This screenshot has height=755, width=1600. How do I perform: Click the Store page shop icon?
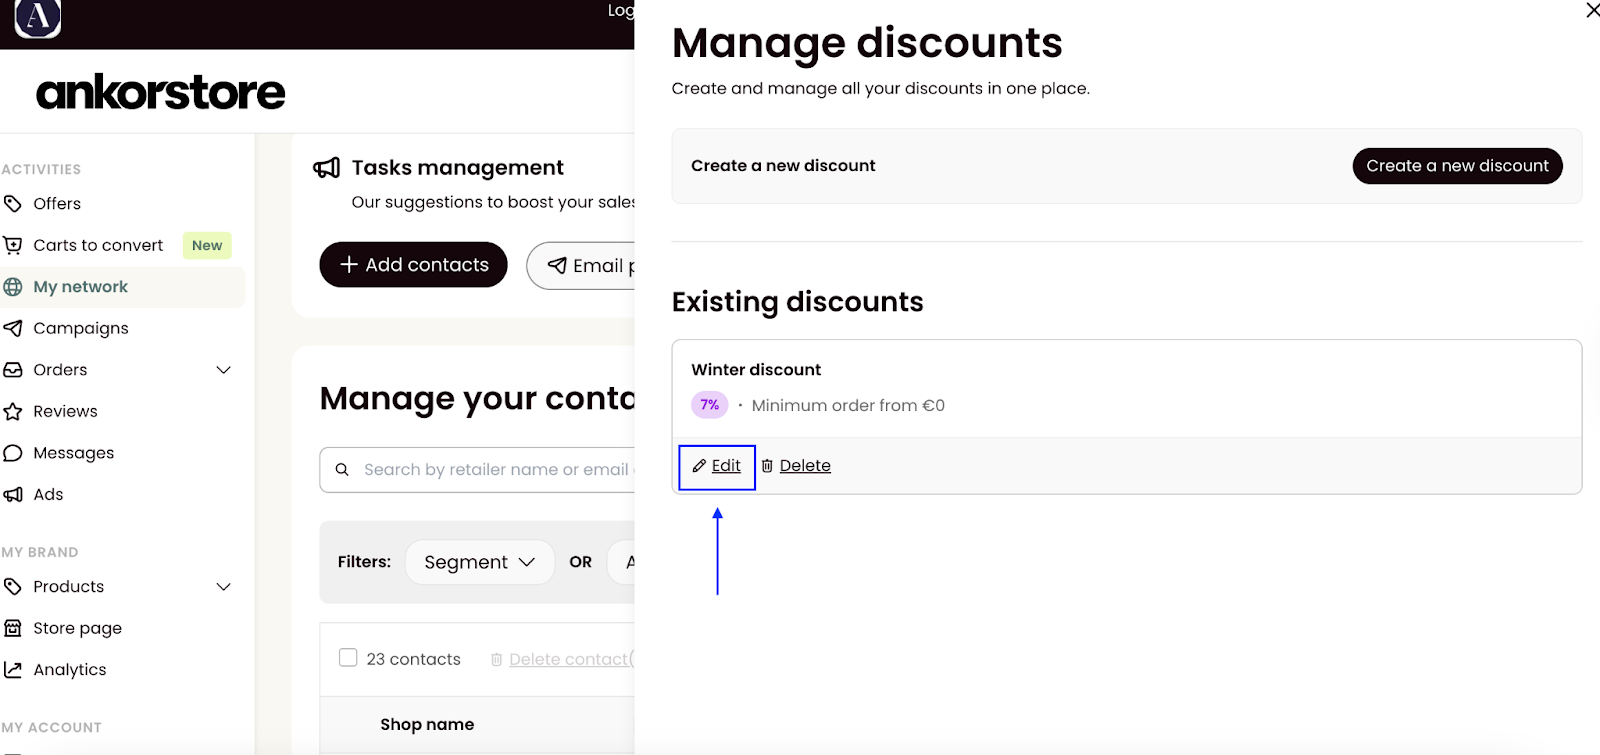(x=13, y=628)
